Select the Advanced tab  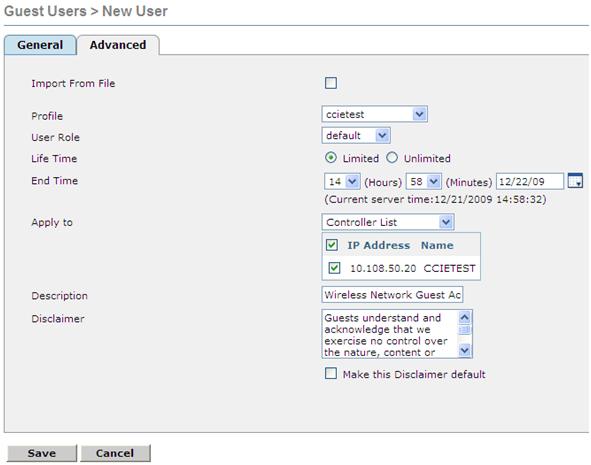118,45
